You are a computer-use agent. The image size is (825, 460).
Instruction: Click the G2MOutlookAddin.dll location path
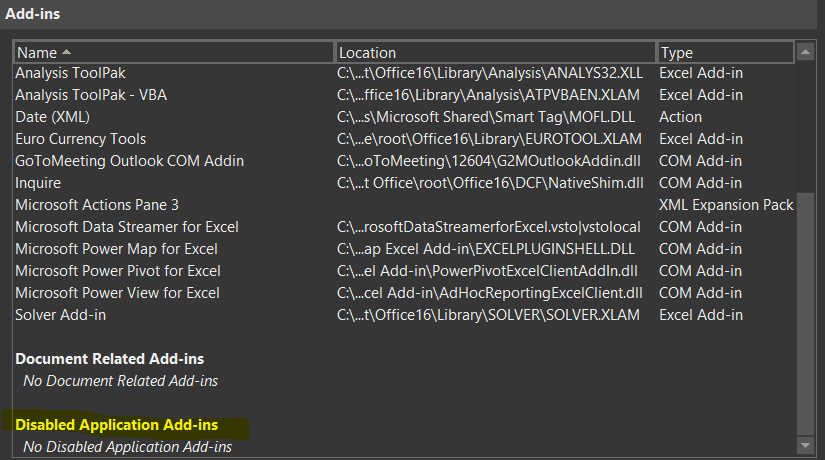[489, 161]
